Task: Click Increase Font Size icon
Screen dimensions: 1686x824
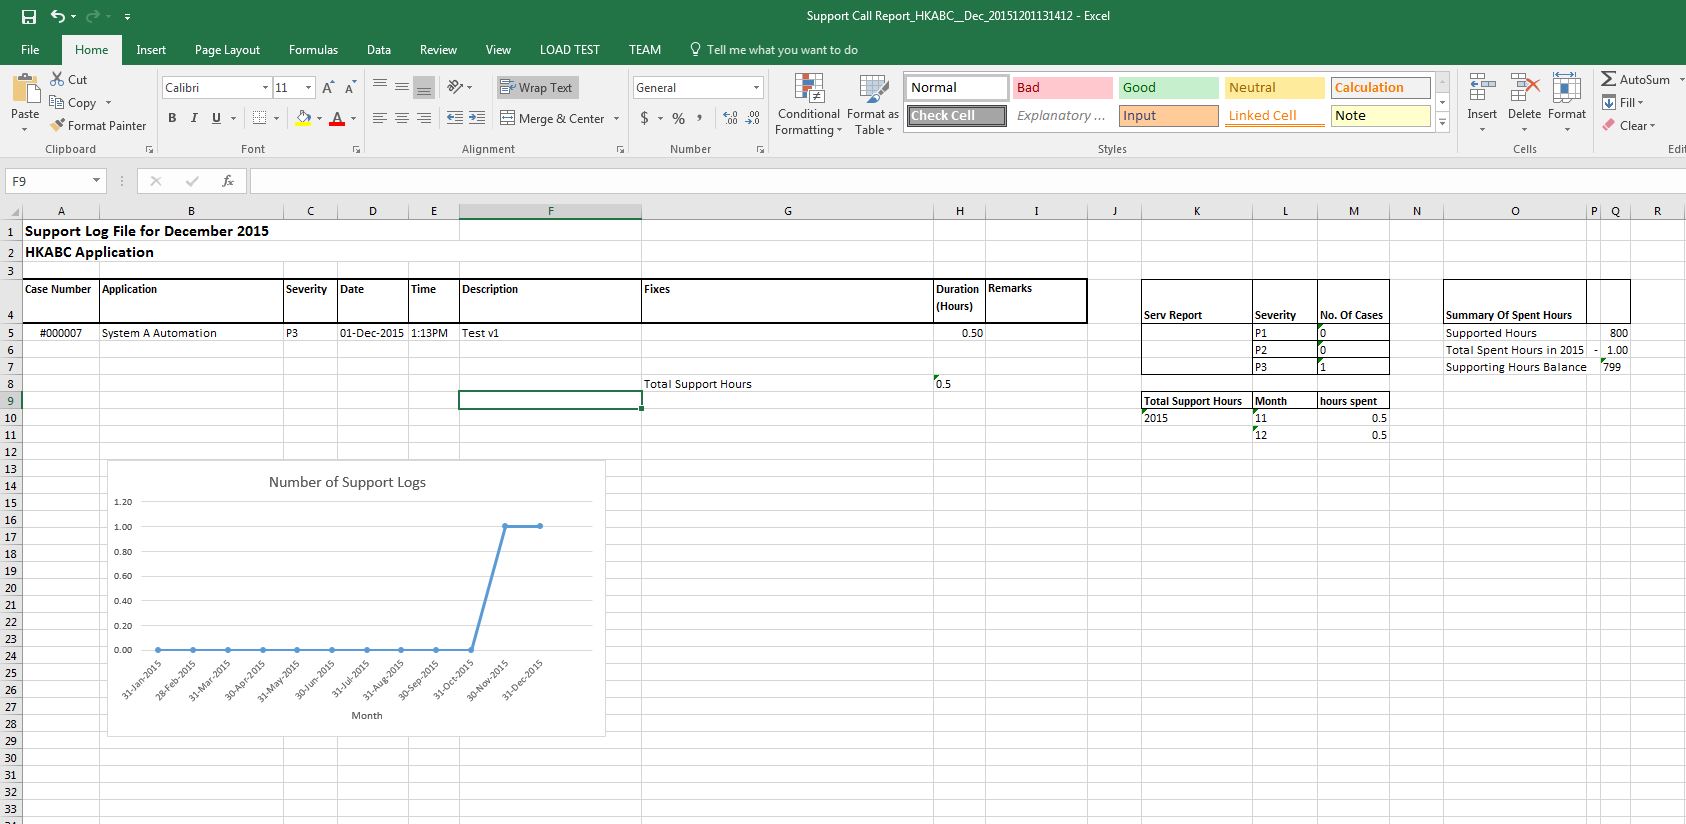Action: pyautogui.click(x=328, y=88)
